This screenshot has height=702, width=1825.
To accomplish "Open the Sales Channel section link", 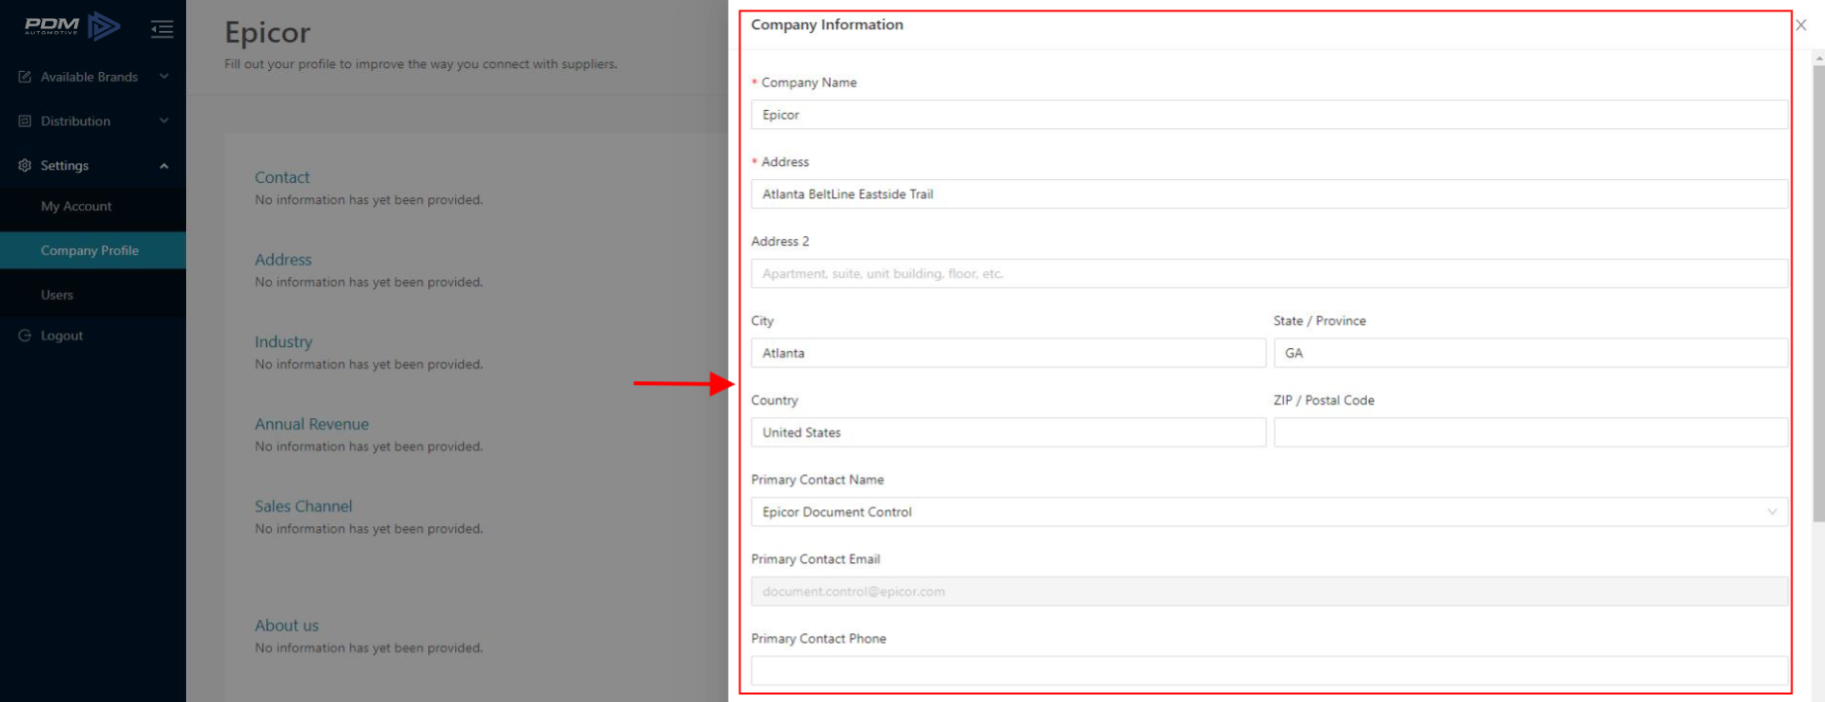I will click(303, 506).
